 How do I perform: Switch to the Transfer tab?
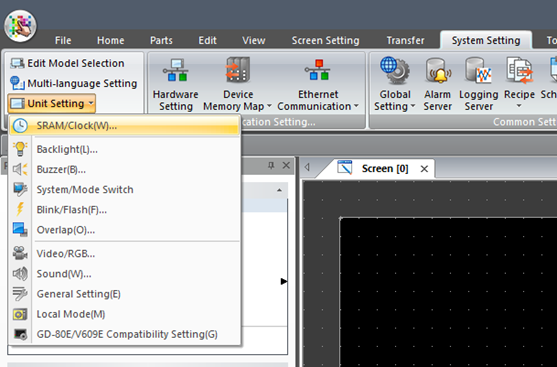(405, 41)
